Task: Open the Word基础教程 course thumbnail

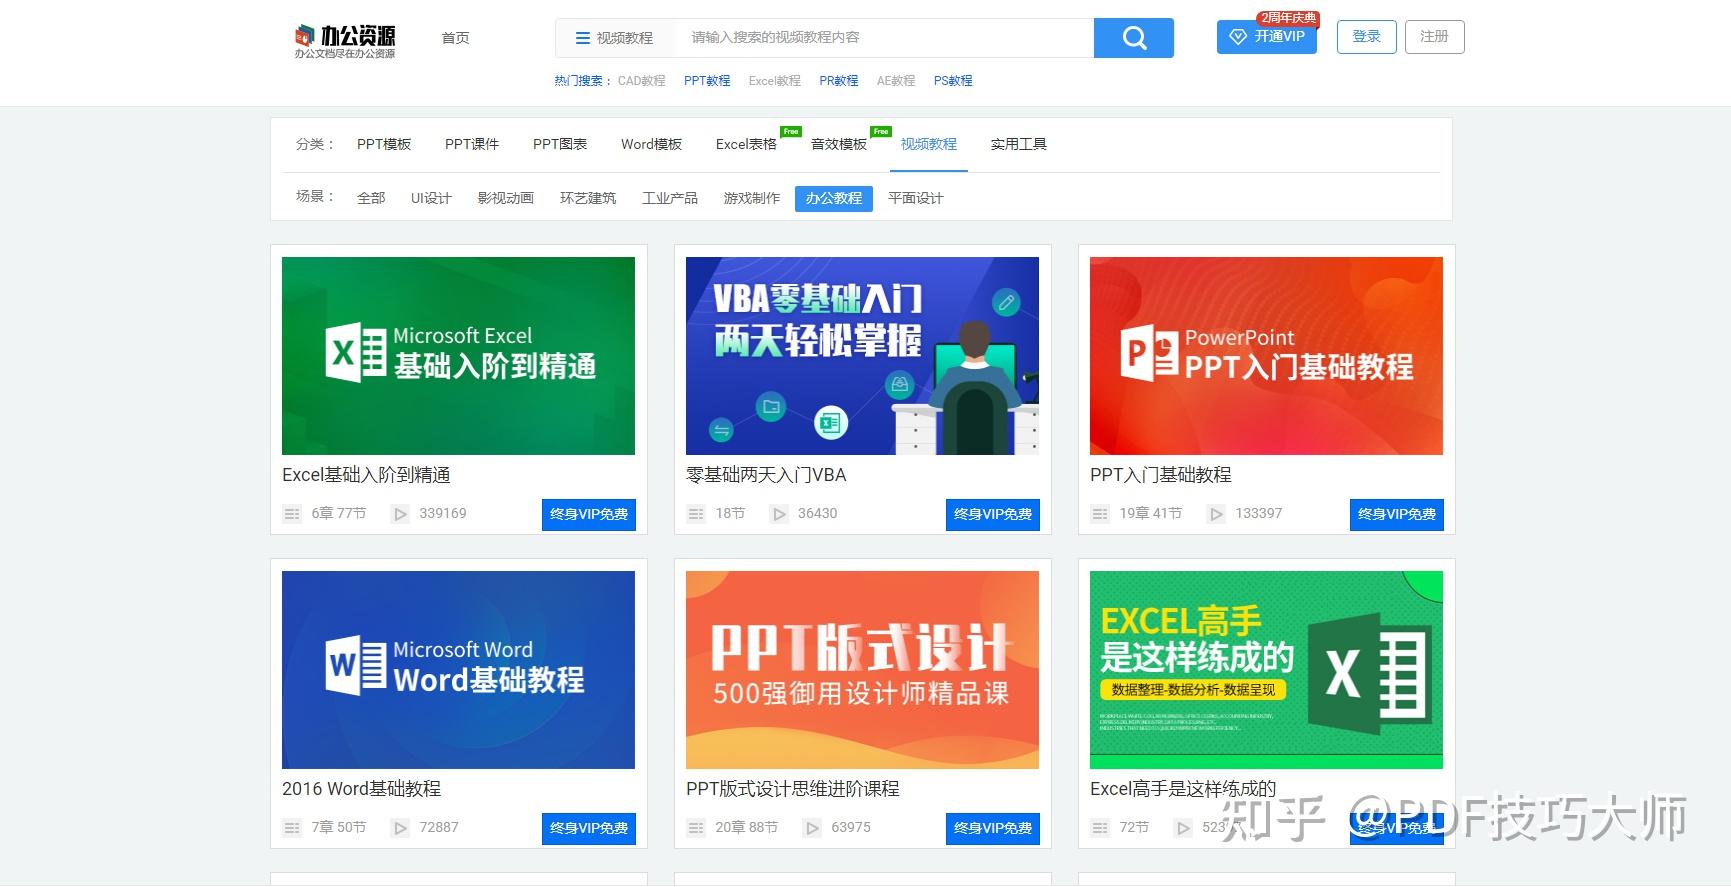Action: pyautogui.click(x=458, y=670)
